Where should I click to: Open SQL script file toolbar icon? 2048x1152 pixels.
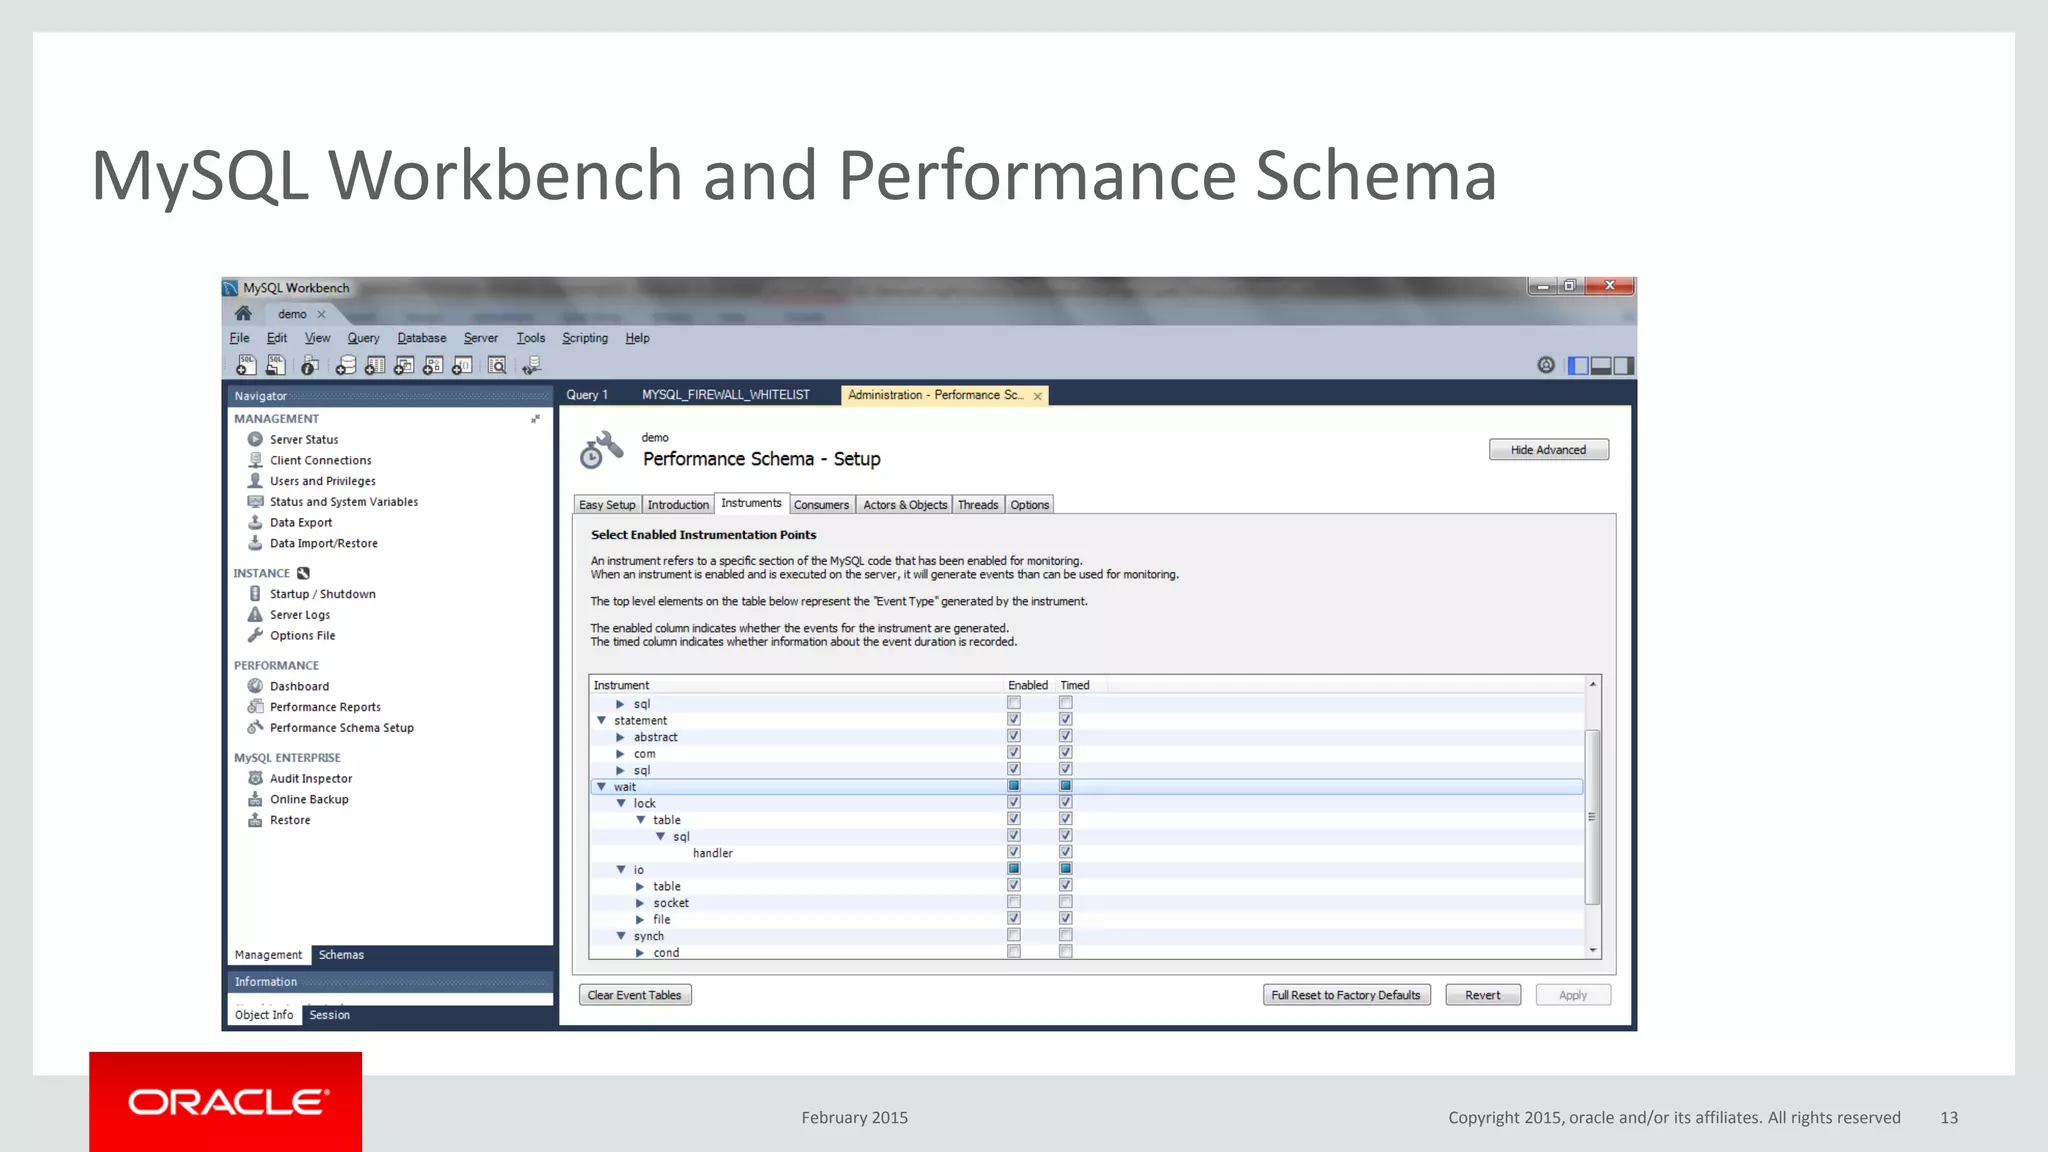coord(275,366)
